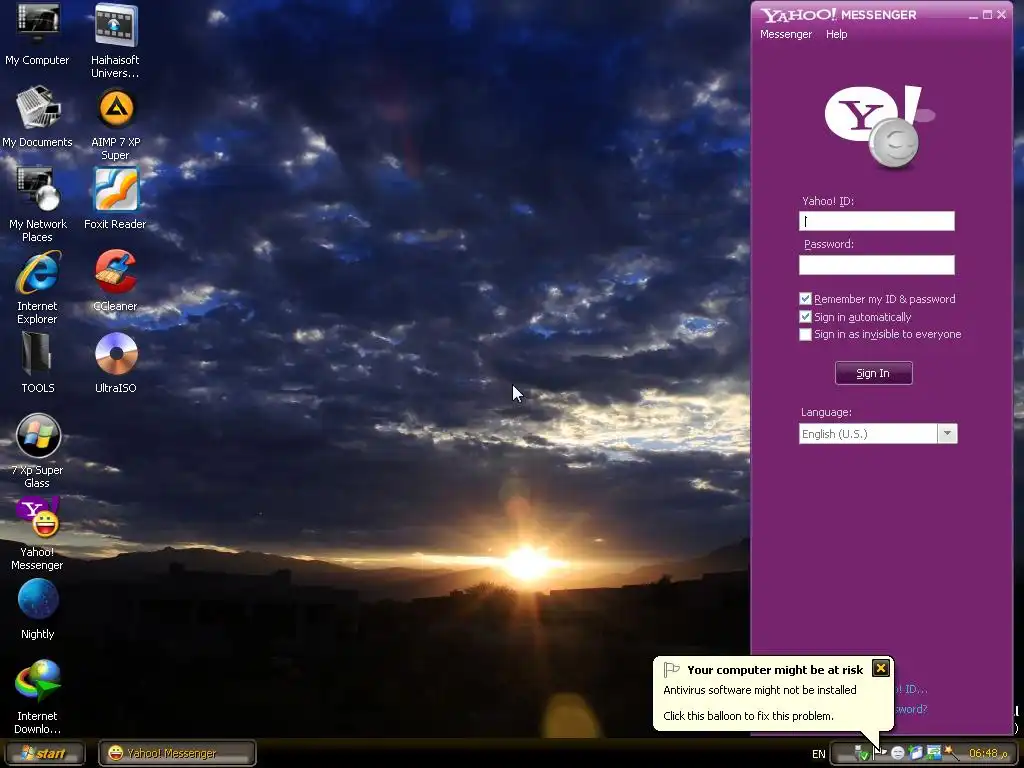Open the TOOLS desktop icon
This screenshot has height=768, width=1024.
pyautogui.click(x=37, y=363)
